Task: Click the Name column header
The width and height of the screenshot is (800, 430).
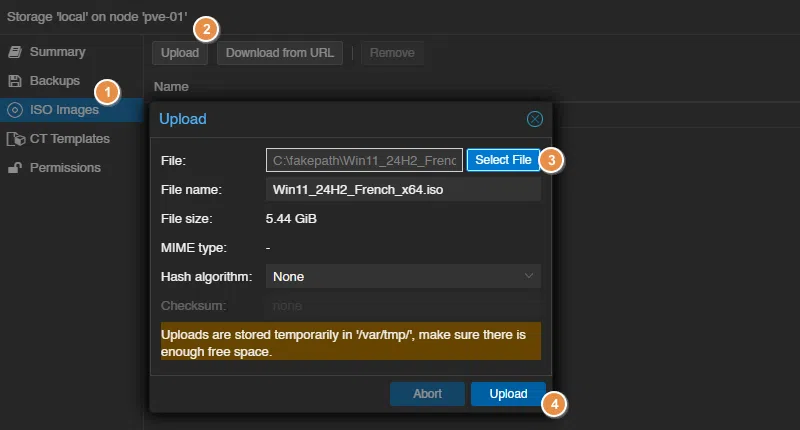Action: [171, 87]
